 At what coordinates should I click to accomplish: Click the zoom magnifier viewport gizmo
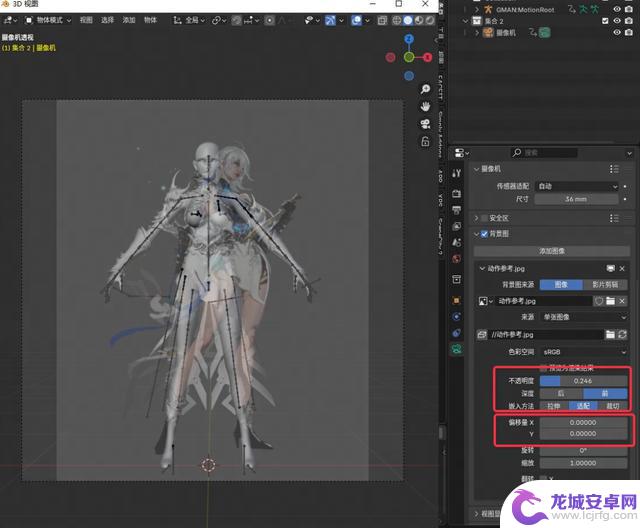coord(425,89)
